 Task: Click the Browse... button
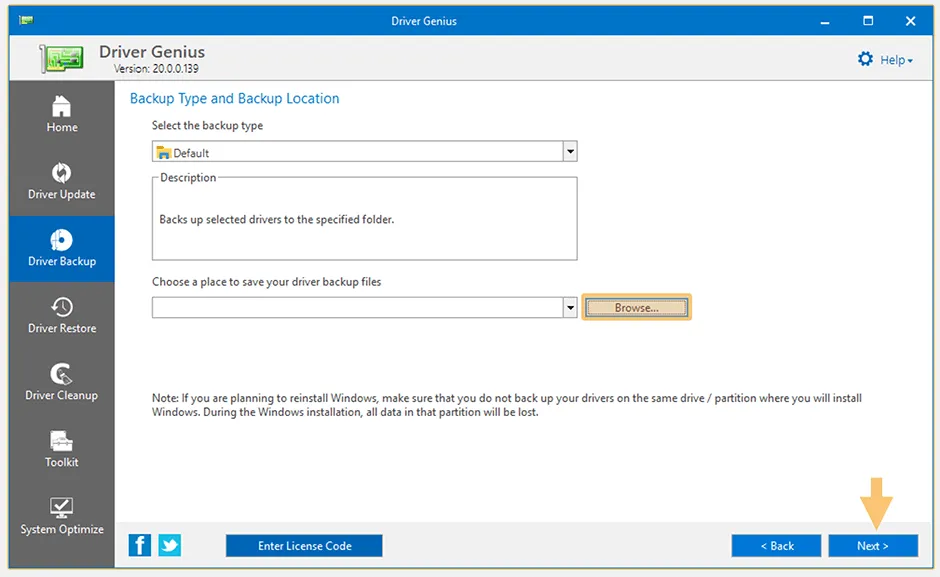636,308
